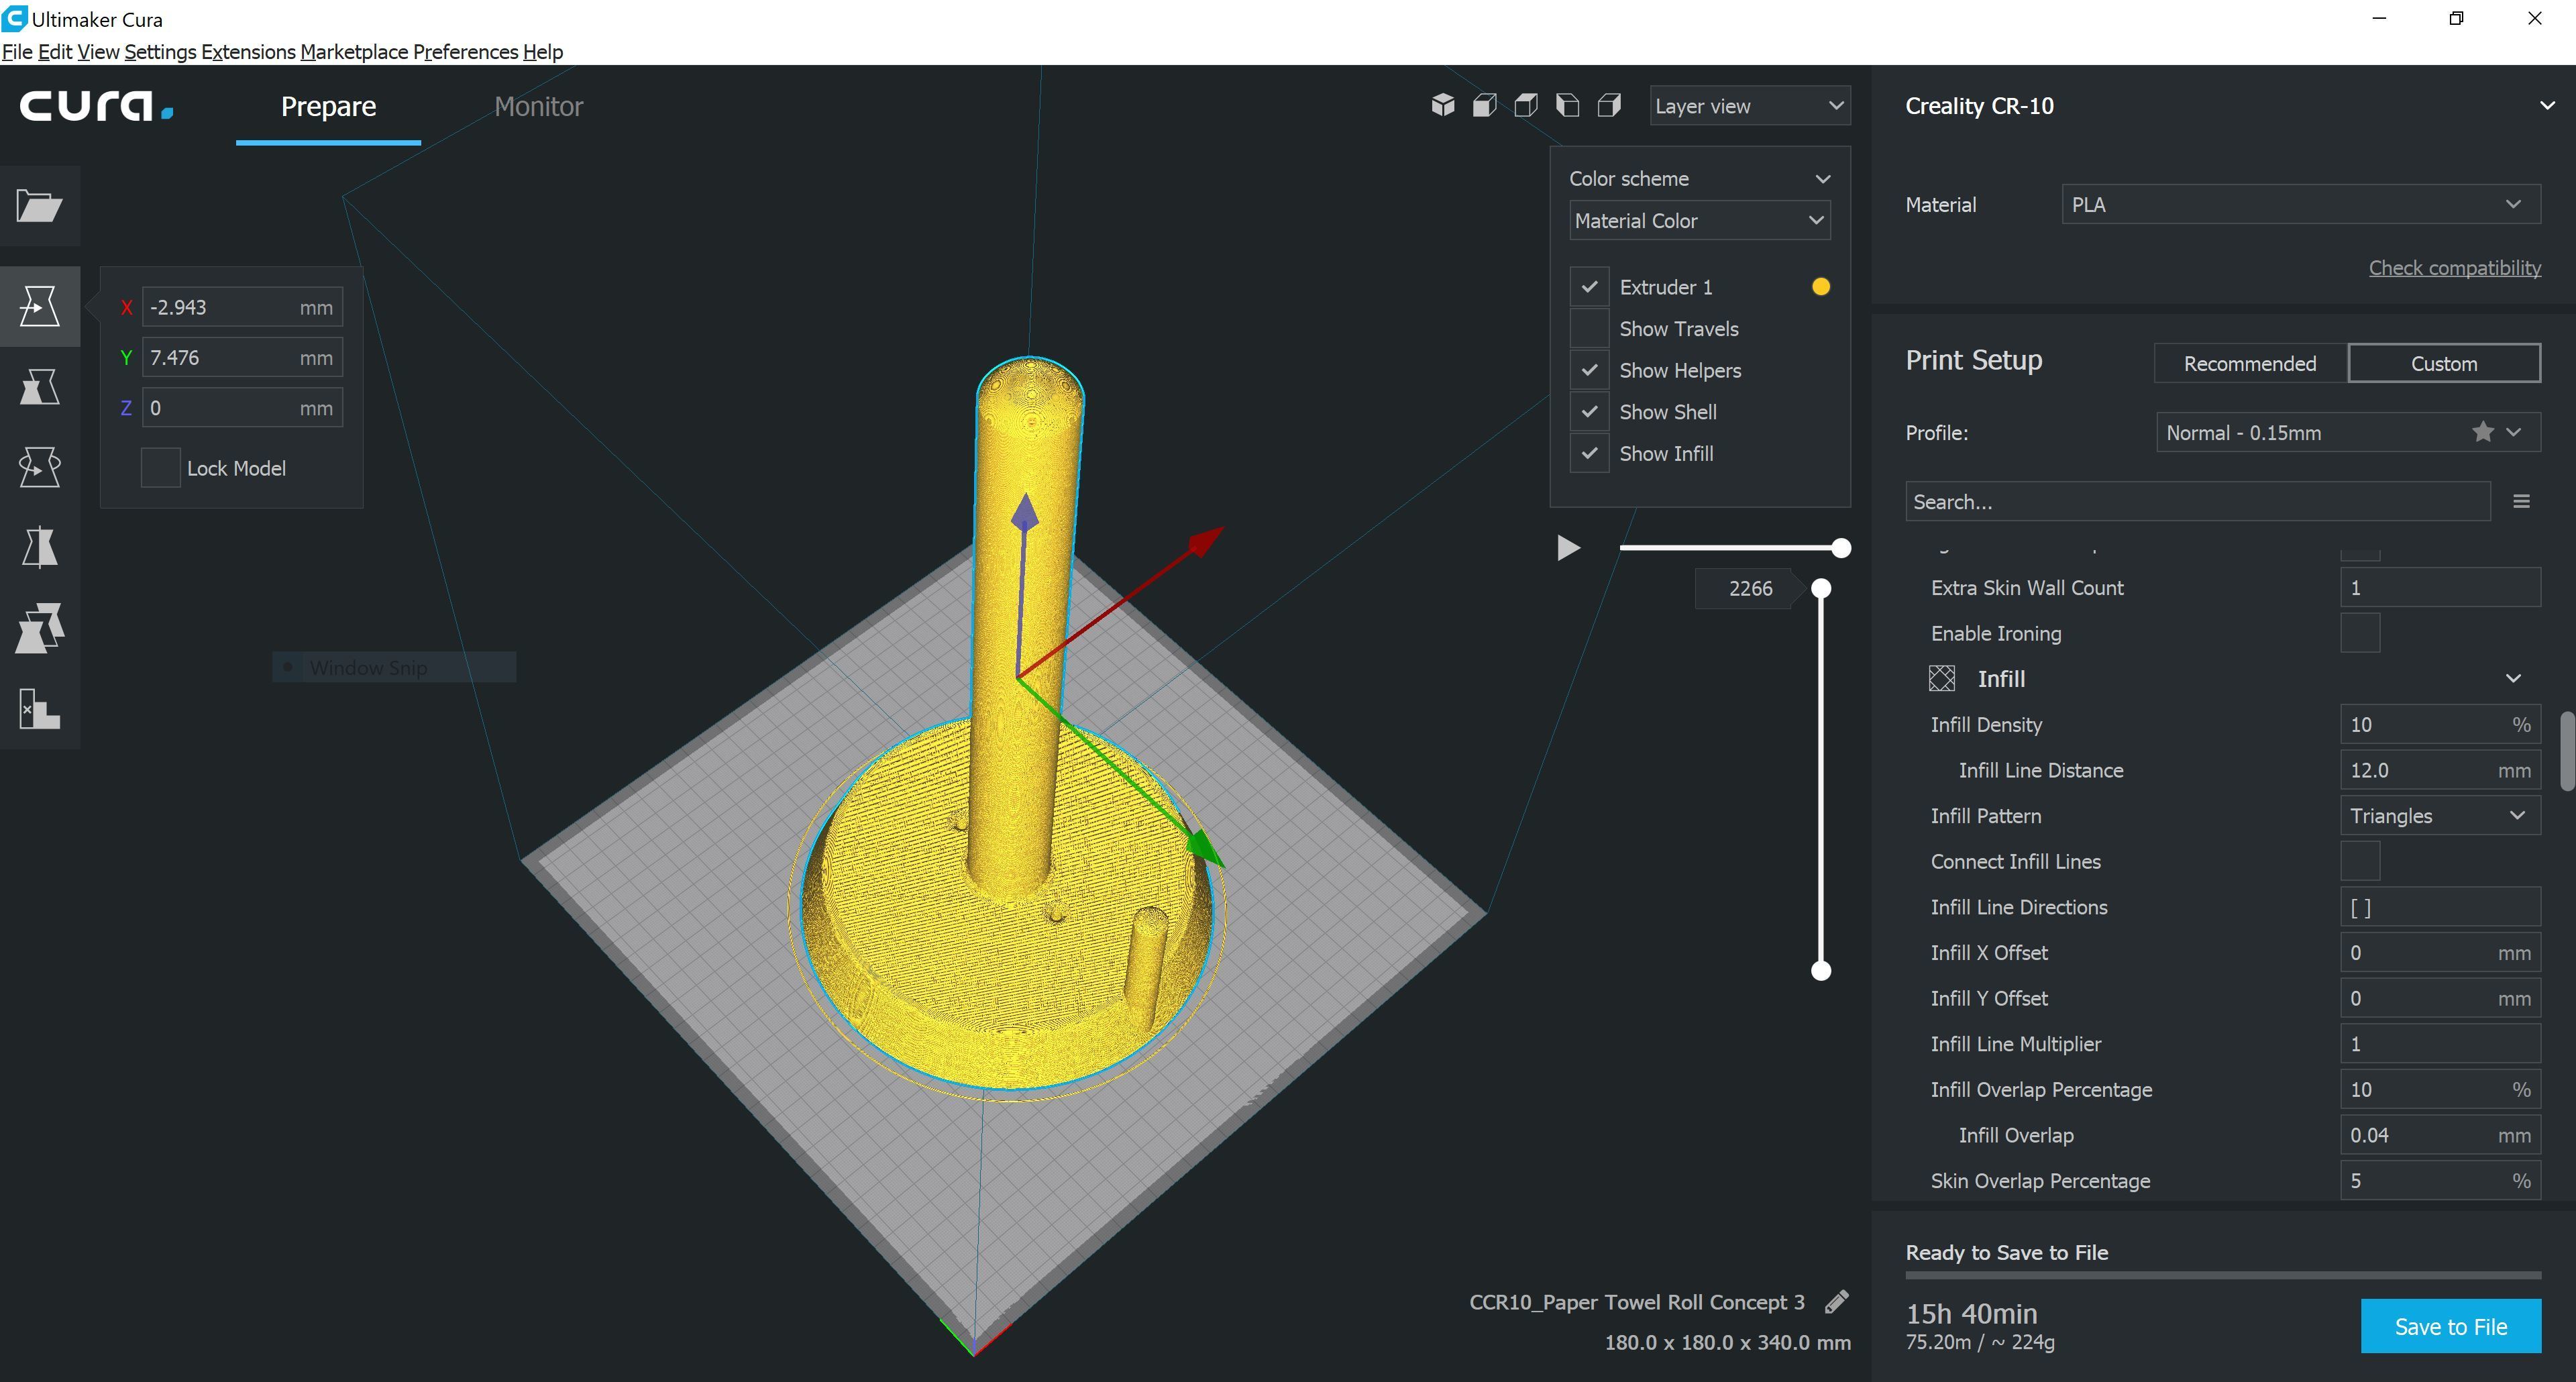The width and height of the screenshot is (2576, 1382).
Task: Select the Rotate tool icon
Action: (x=39, y=467)
